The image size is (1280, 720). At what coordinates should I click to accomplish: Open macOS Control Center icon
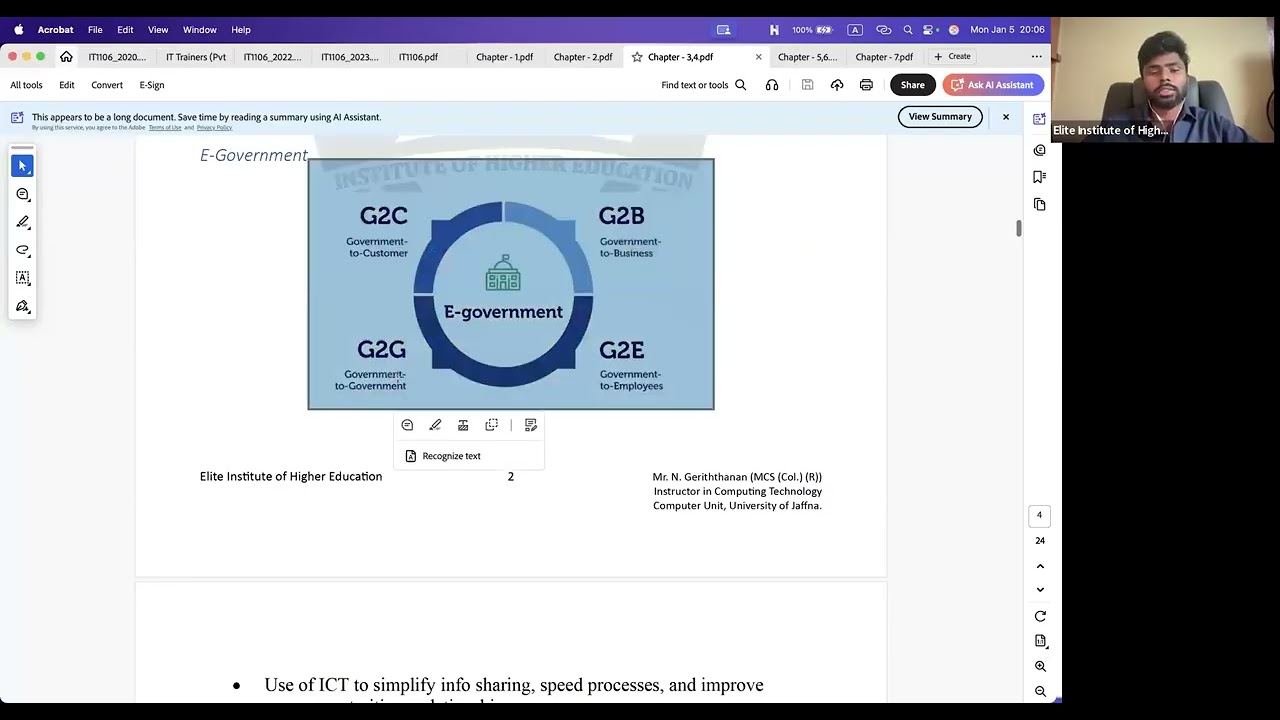[930, 30]
